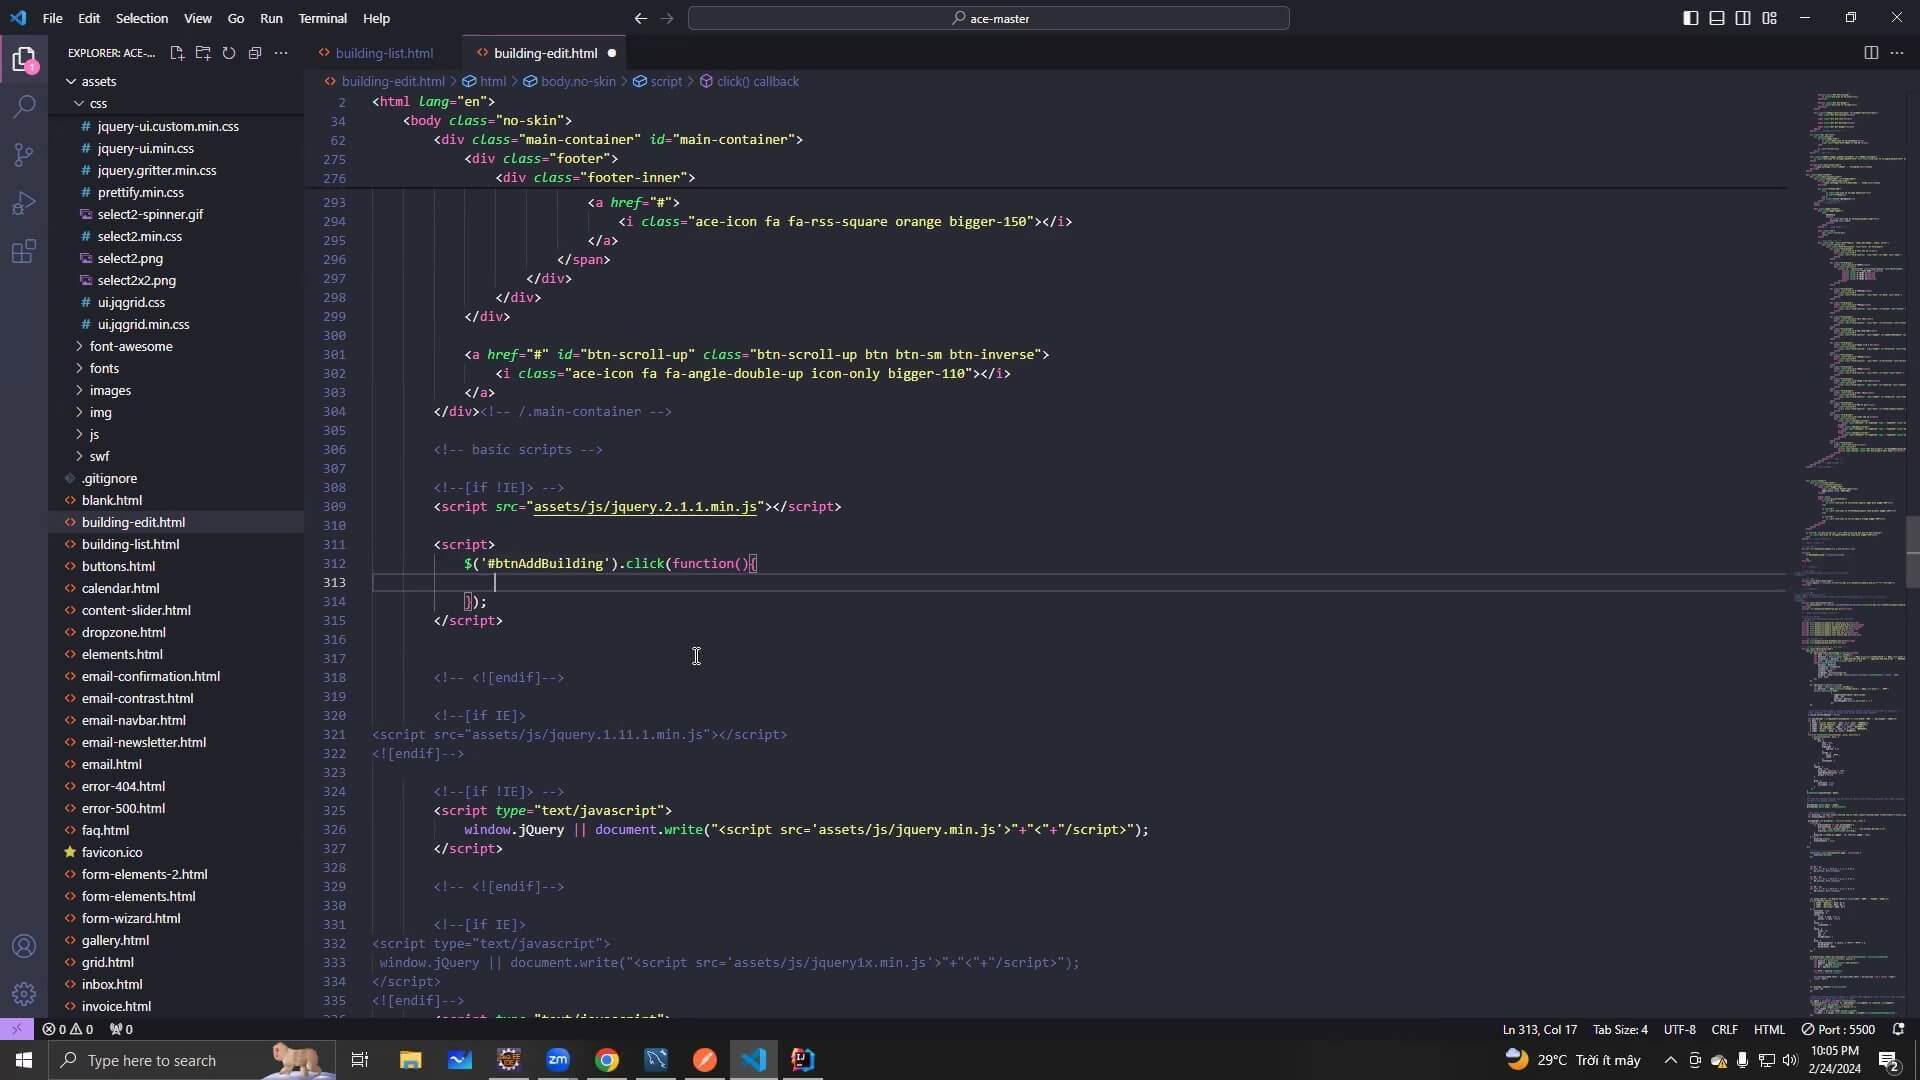Open the Source Control view
1920x1080 pixels.
point(24,155)
